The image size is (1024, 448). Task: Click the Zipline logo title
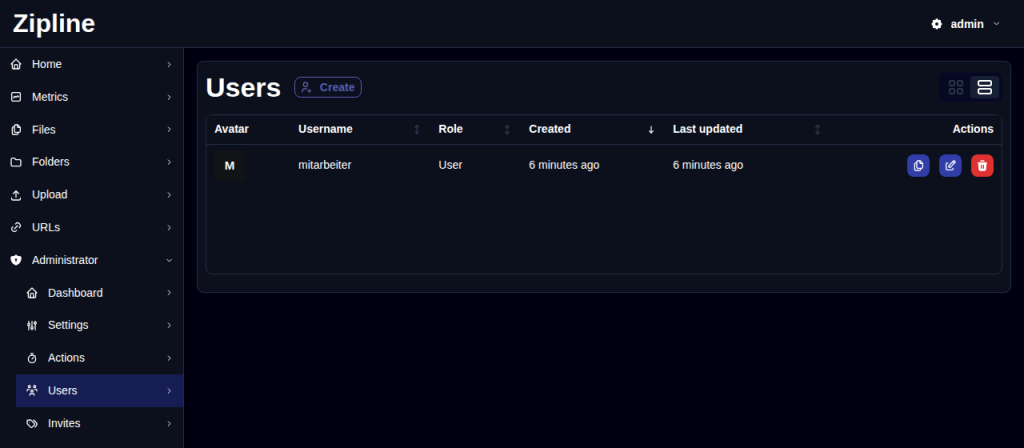pos(54,24)
